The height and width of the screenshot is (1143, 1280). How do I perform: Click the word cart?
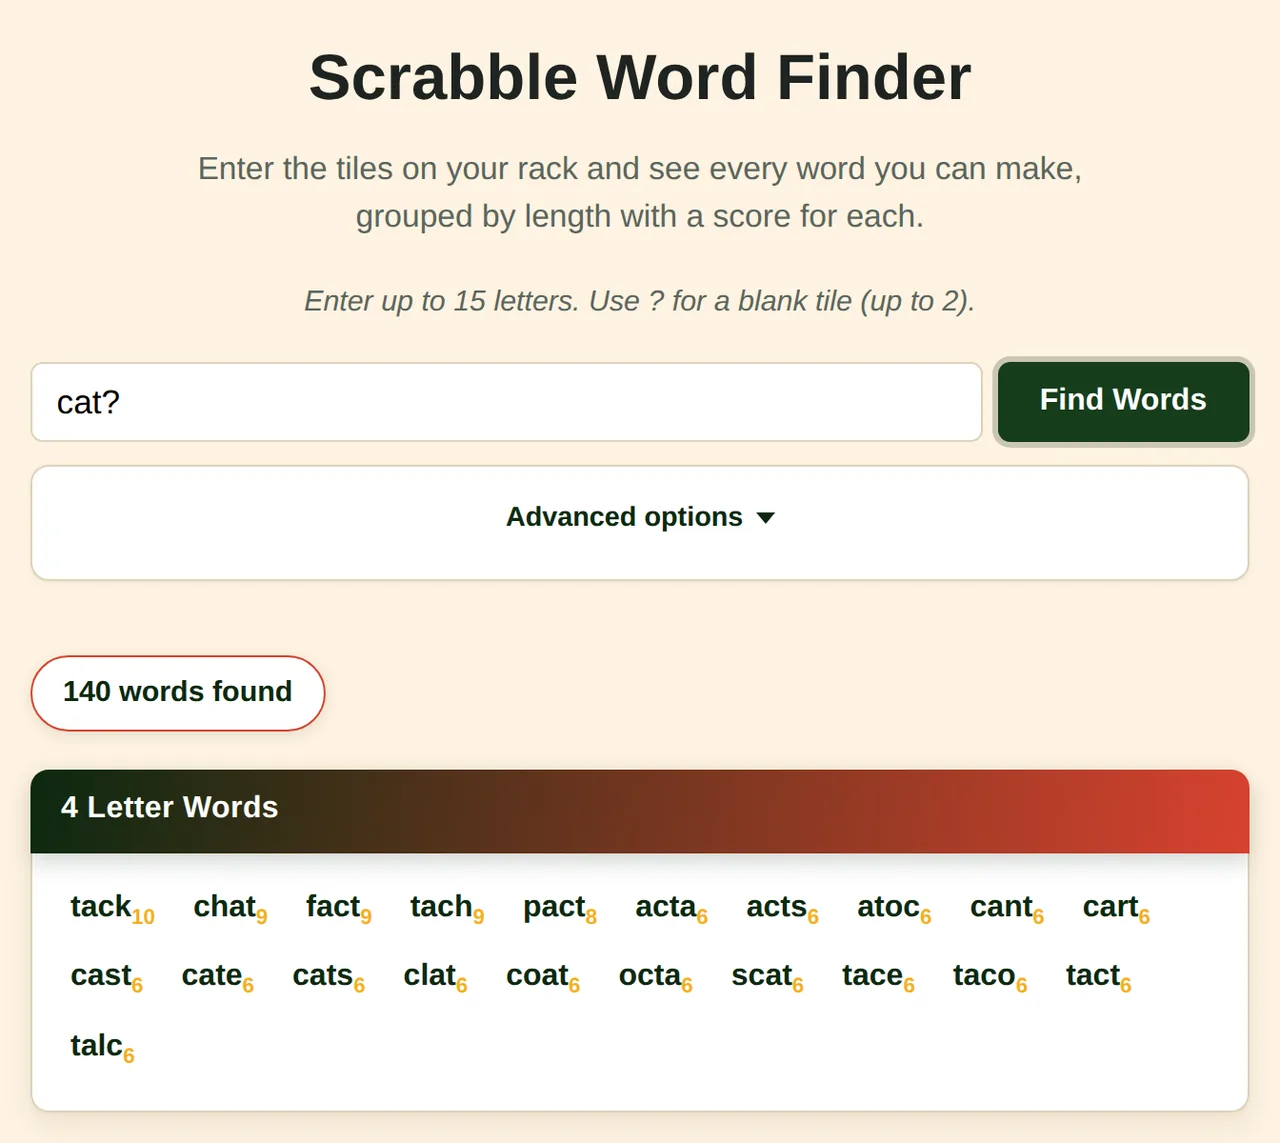[1116, 907]
